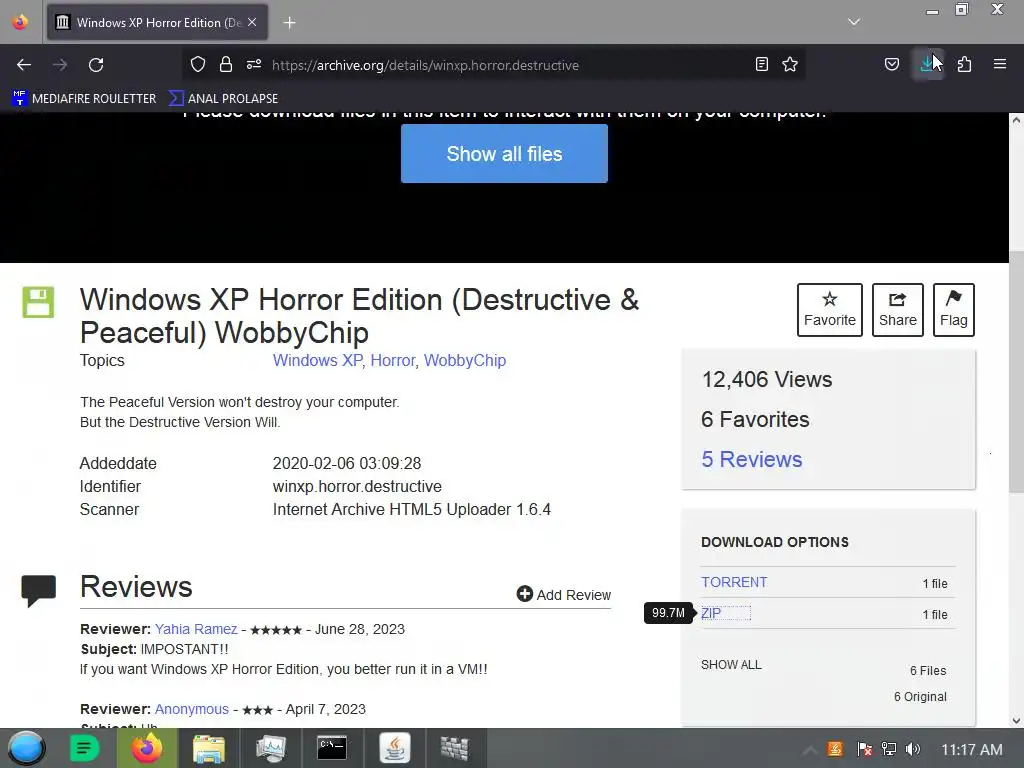Click the Show all files button
The height and width of the screenshot is (768, 1024).
point(504,153)
